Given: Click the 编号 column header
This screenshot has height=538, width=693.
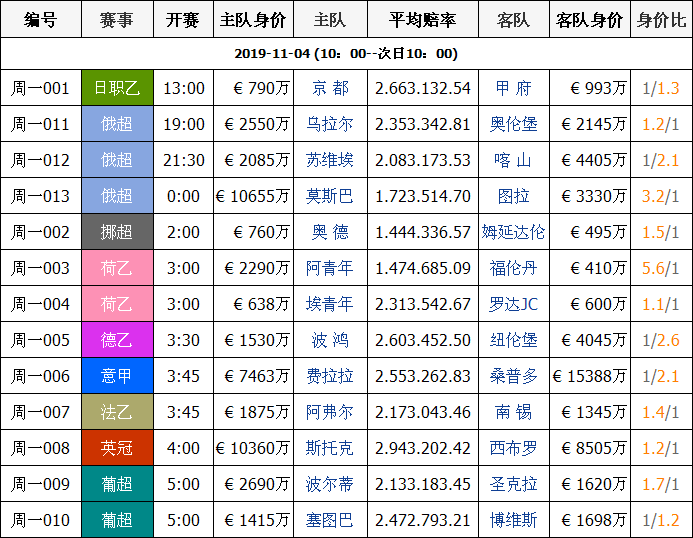Looking at the screenshot, I should tap(41, 19).
